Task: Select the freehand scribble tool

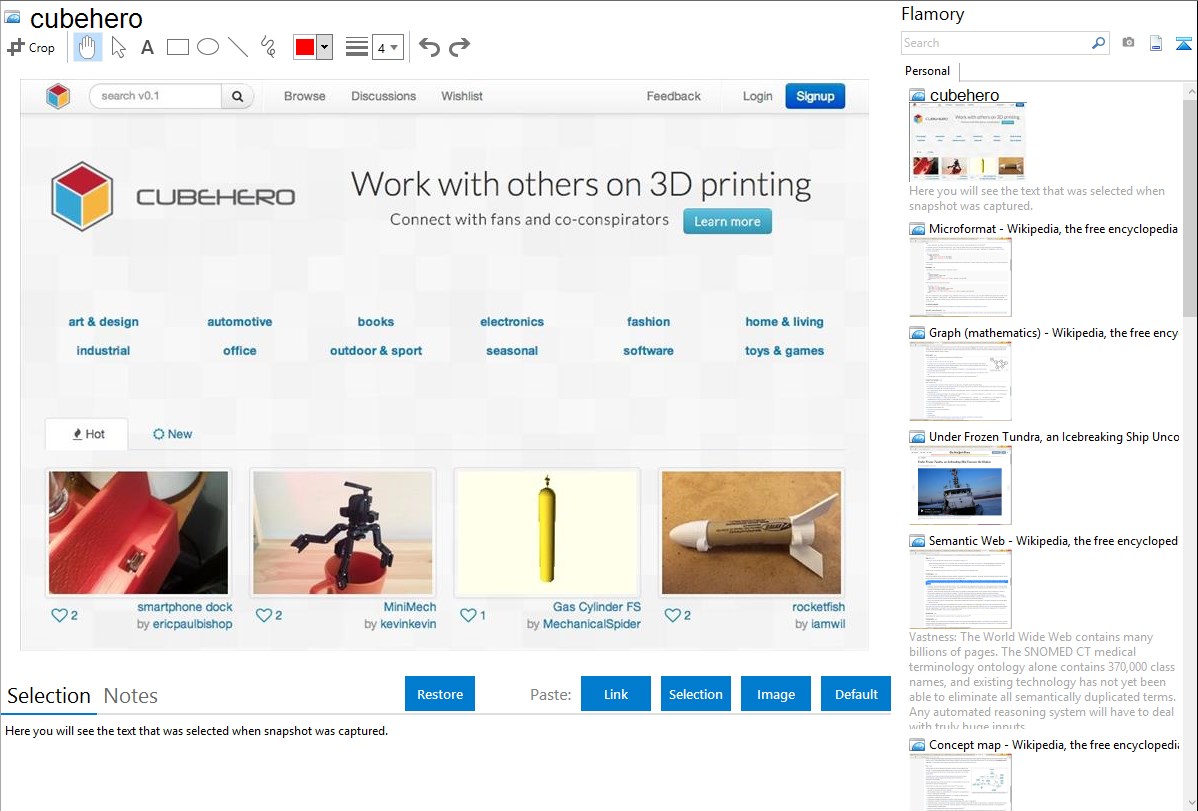Action: pyautogui.click(x=267, y=47)
